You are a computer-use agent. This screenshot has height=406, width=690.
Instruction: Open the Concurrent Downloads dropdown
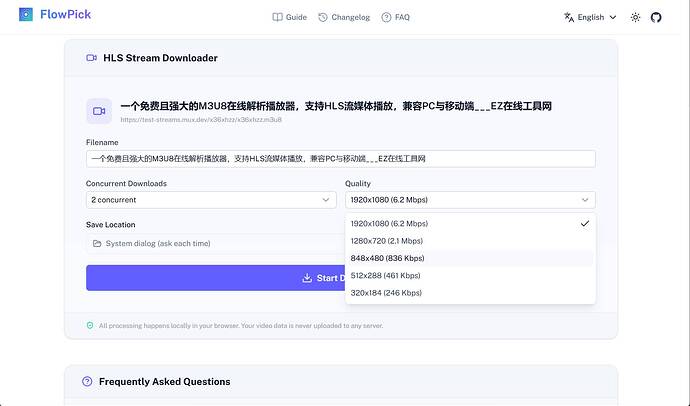(x=211, y=200)
